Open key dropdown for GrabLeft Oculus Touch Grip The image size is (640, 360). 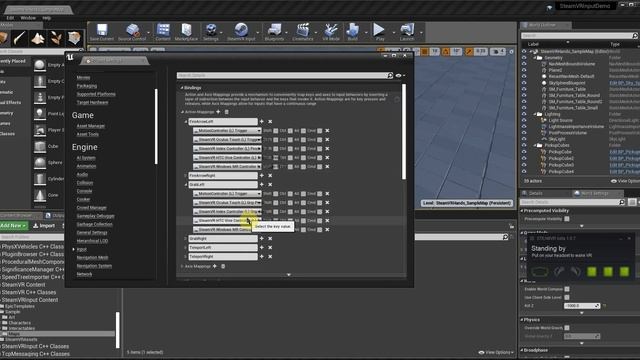click(227, 203)
